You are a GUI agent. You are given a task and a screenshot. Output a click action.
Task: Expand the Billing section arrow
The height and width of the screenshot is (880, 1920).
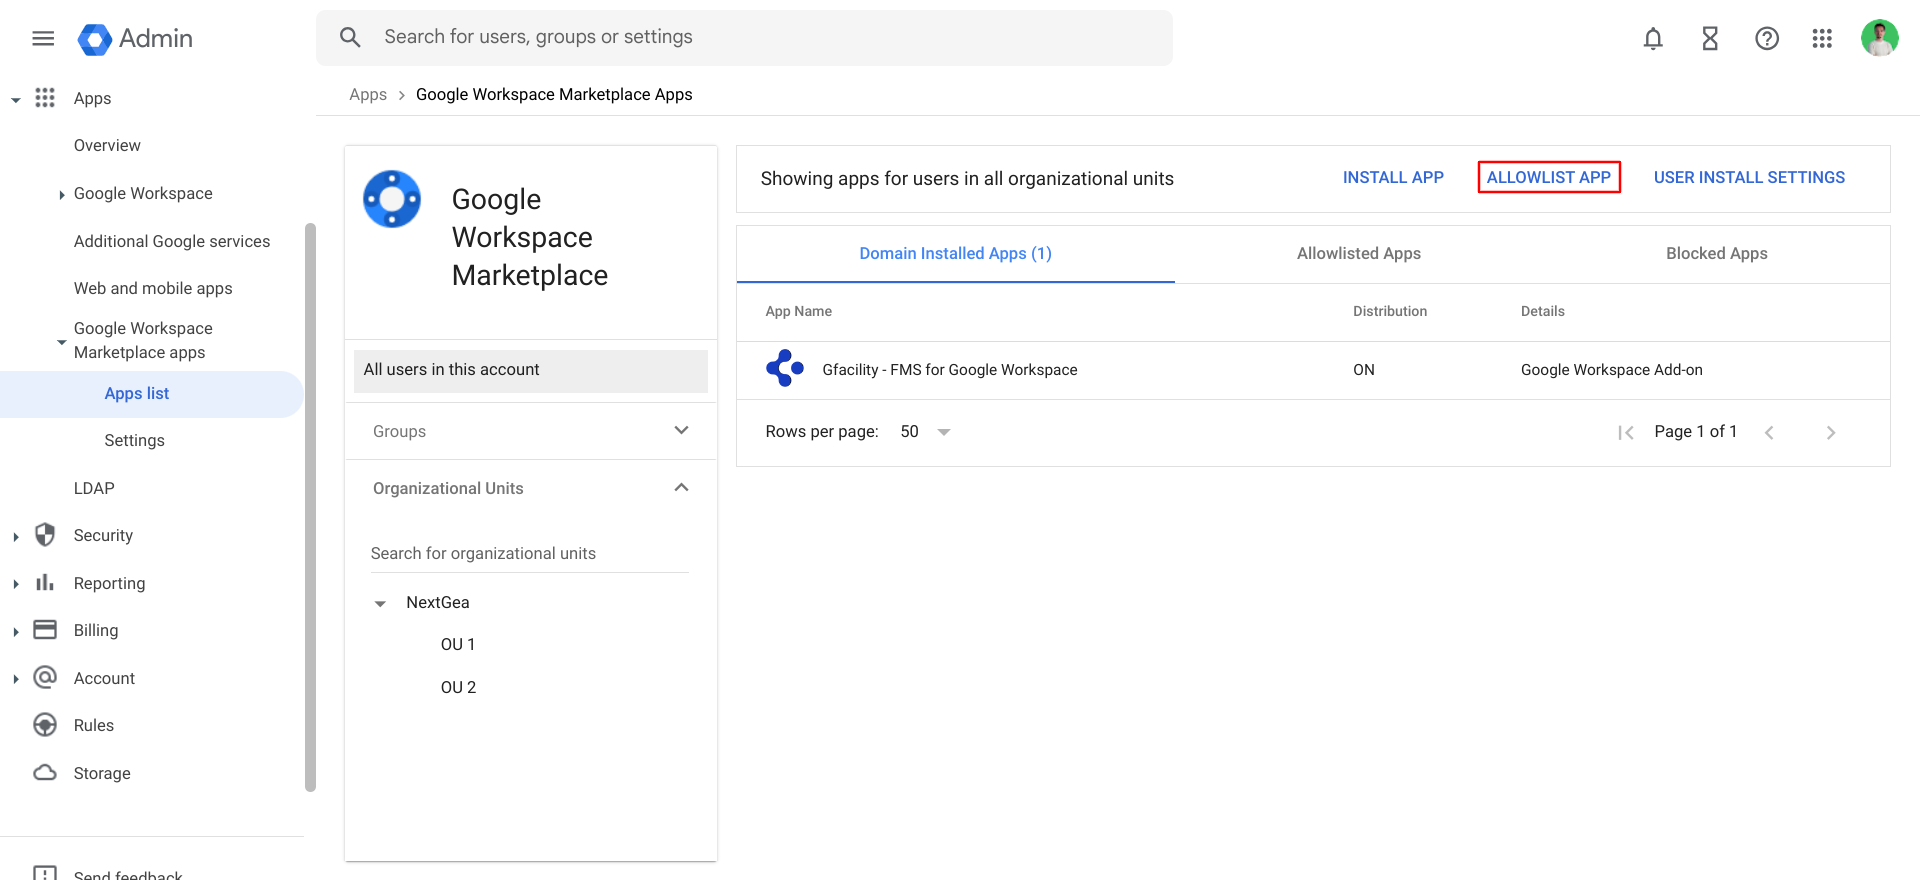point(16,631)
